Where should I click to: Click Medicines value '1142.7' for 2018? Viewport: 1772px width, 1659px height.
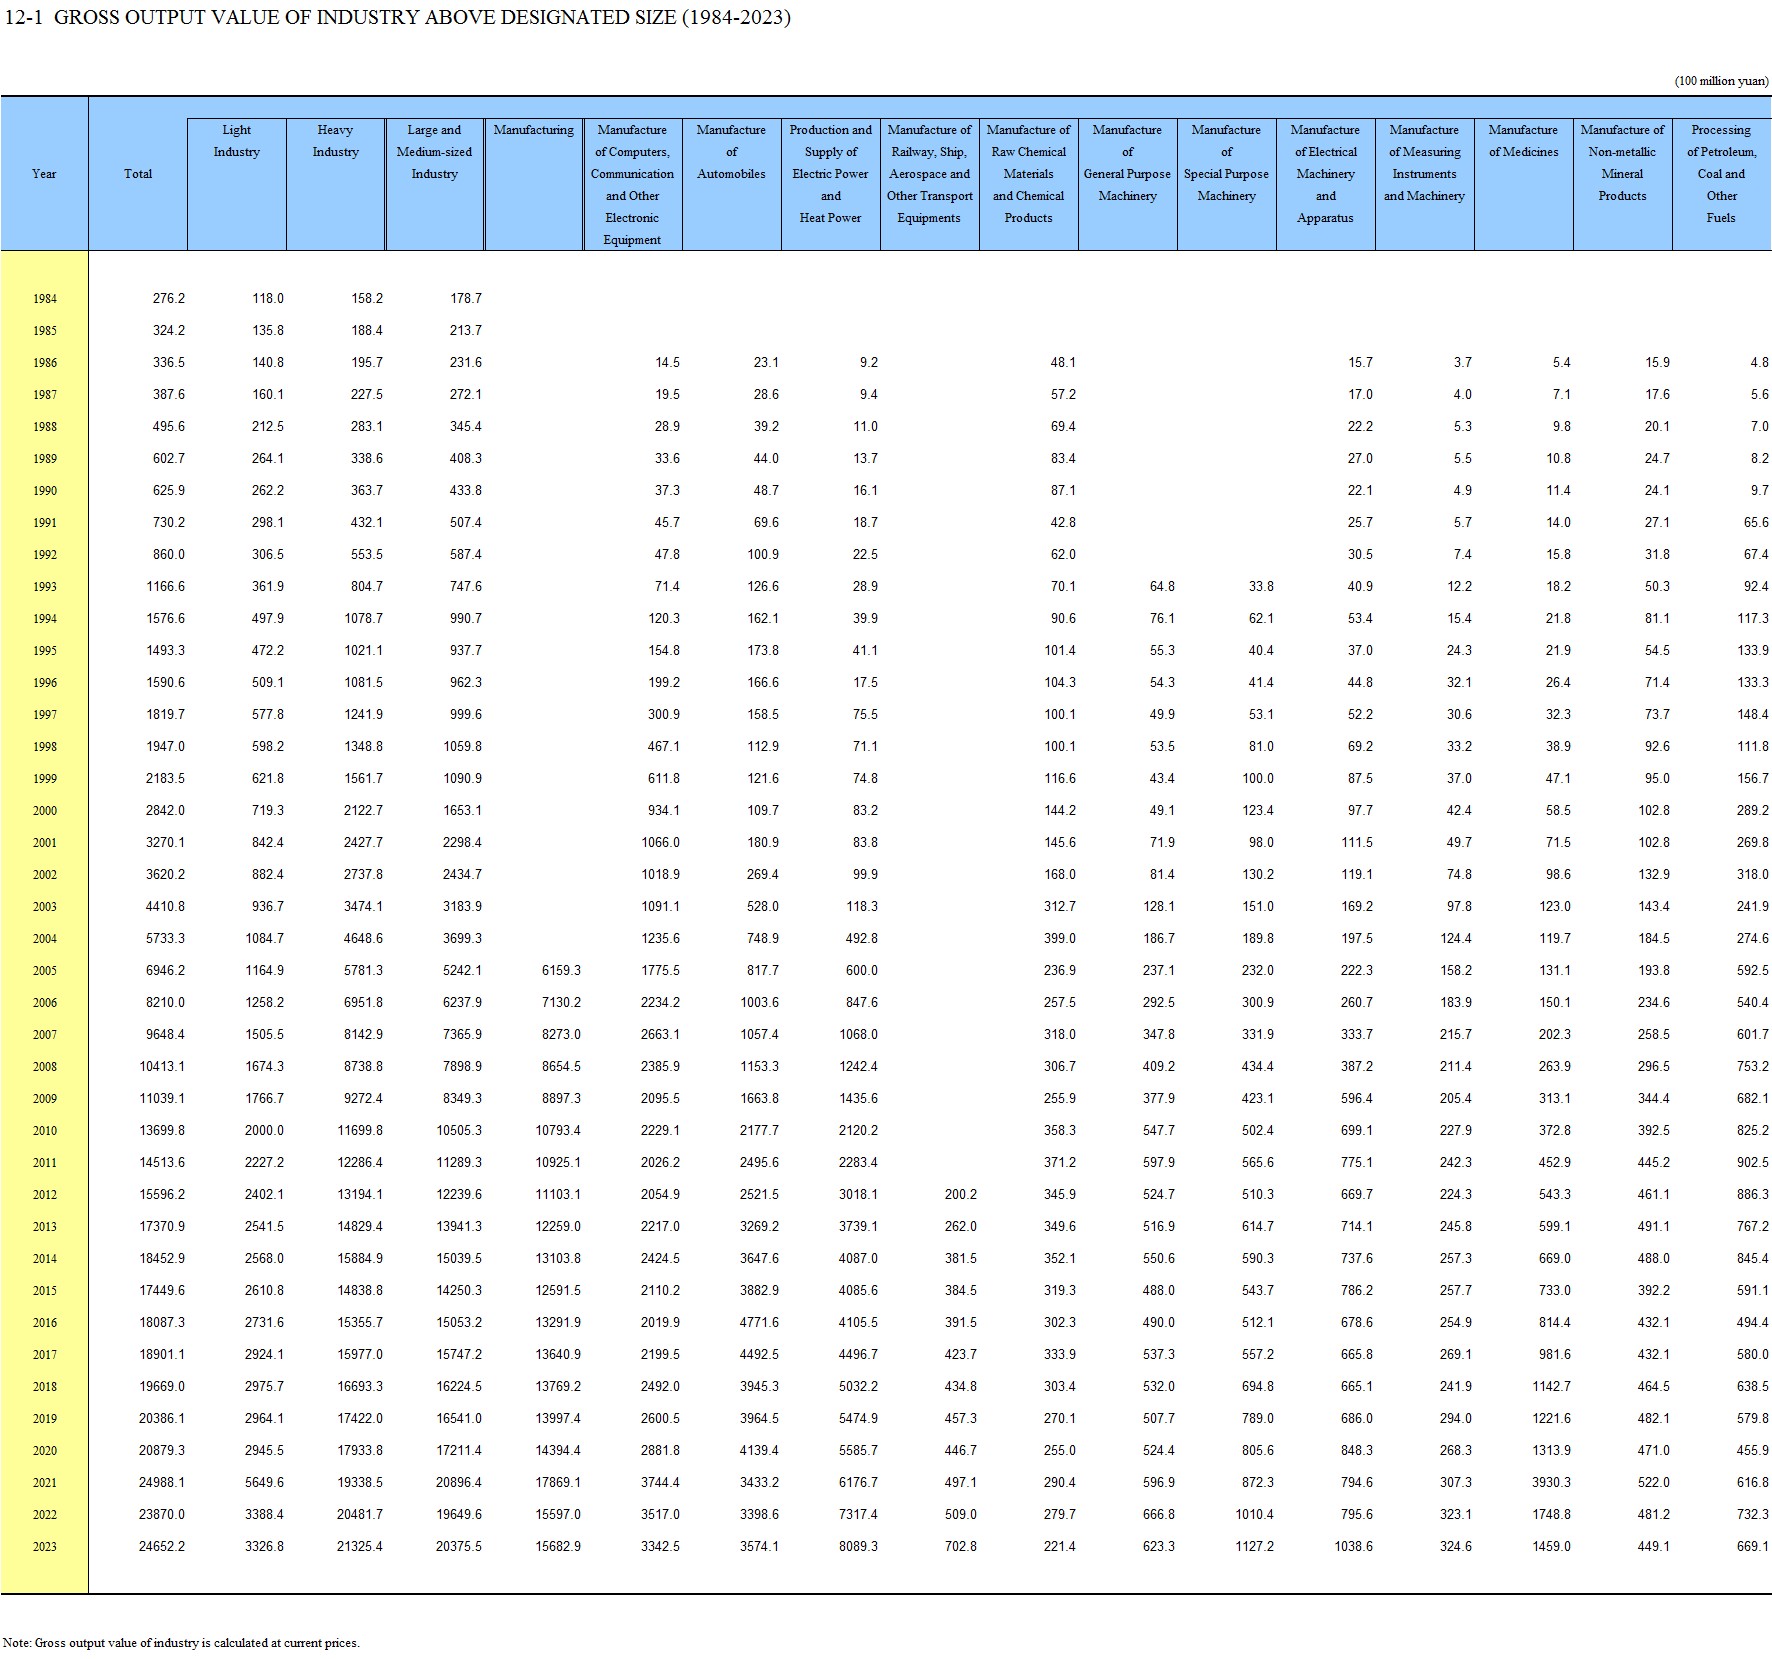[1551, 1386]
